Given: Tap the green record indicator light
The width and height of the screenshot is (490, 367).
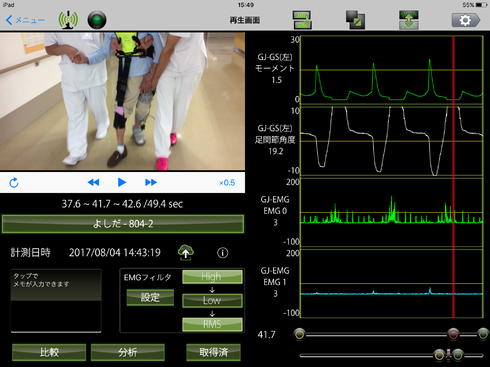Looking at the screenshot, I should (97, 20).
